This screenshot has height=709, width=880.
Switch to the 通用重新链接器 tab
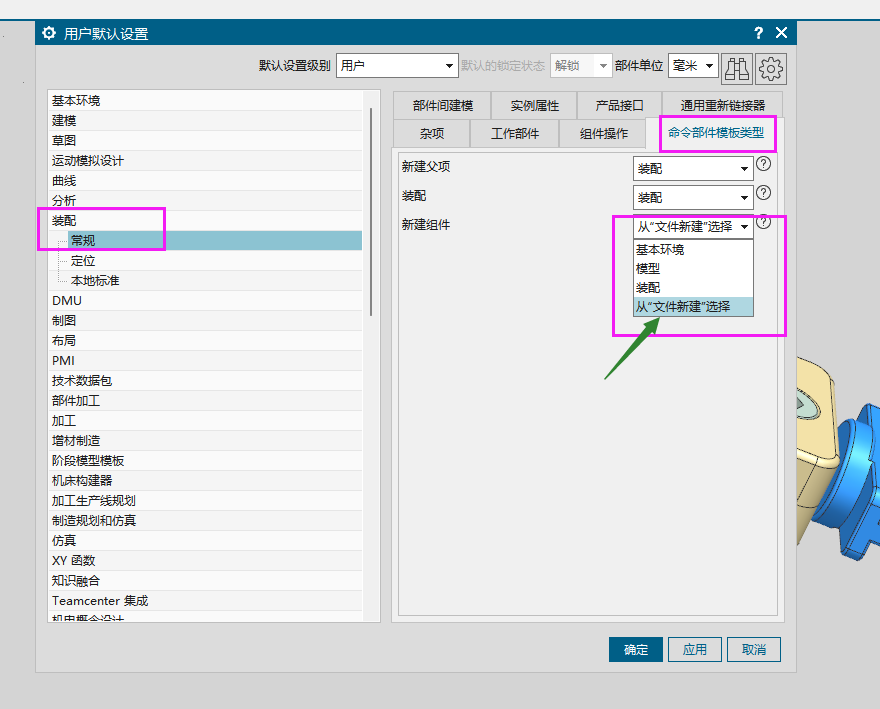coord(722,106)
